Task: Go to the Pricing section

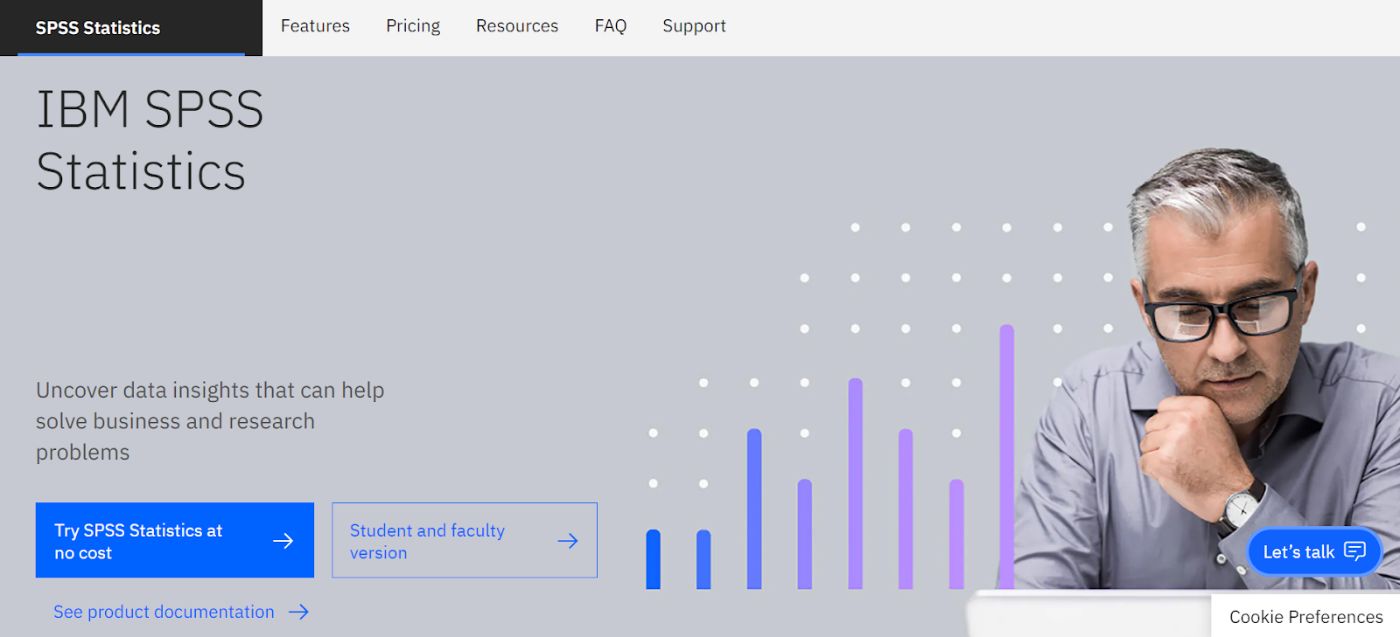Action: point(413,26)
